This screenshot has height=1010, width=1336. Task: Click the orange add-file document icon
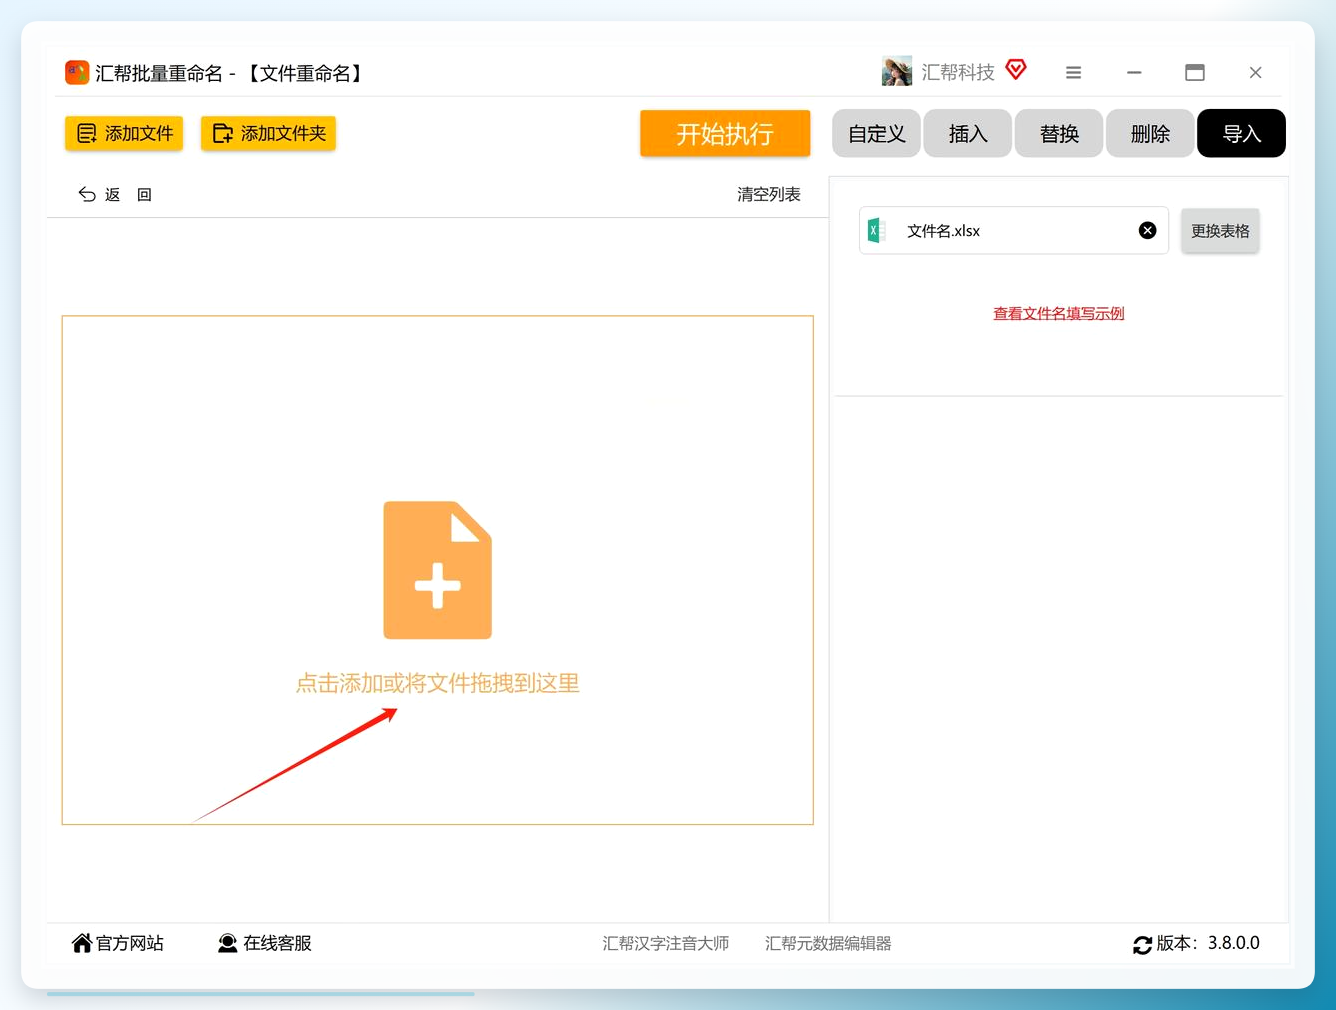point(438,570)
